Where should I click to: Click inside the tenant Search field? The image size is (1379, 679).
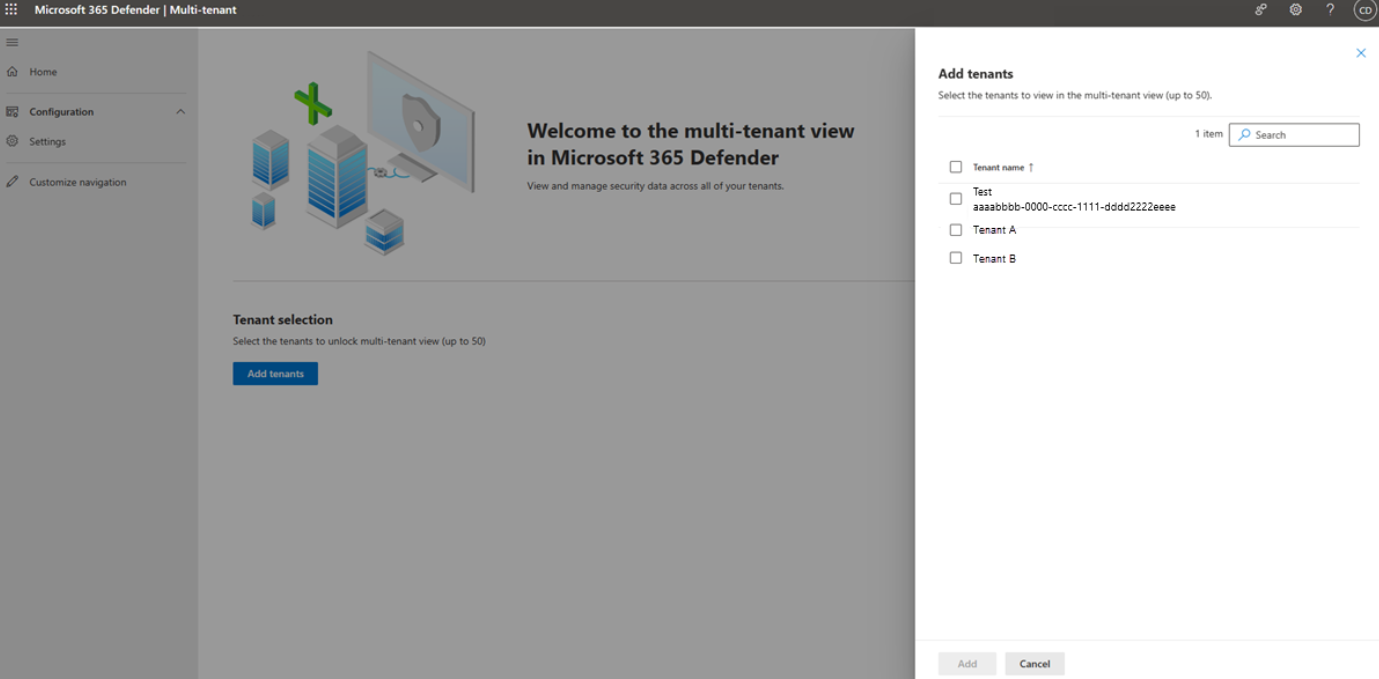pos(1294,134)
